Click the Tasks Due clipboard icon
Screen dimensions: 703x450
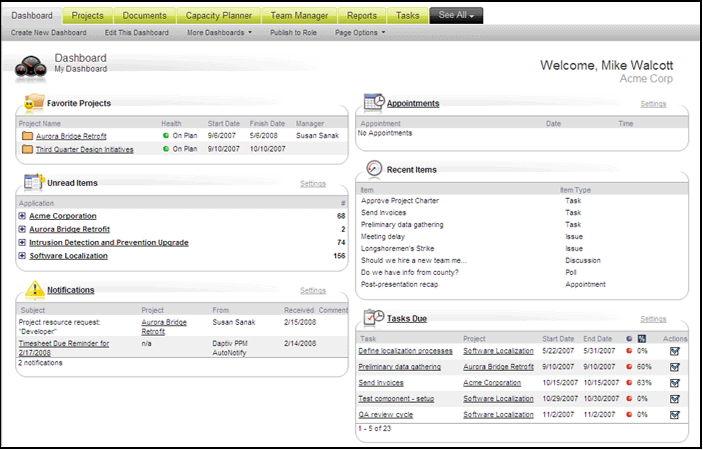[x=374, y=317]
